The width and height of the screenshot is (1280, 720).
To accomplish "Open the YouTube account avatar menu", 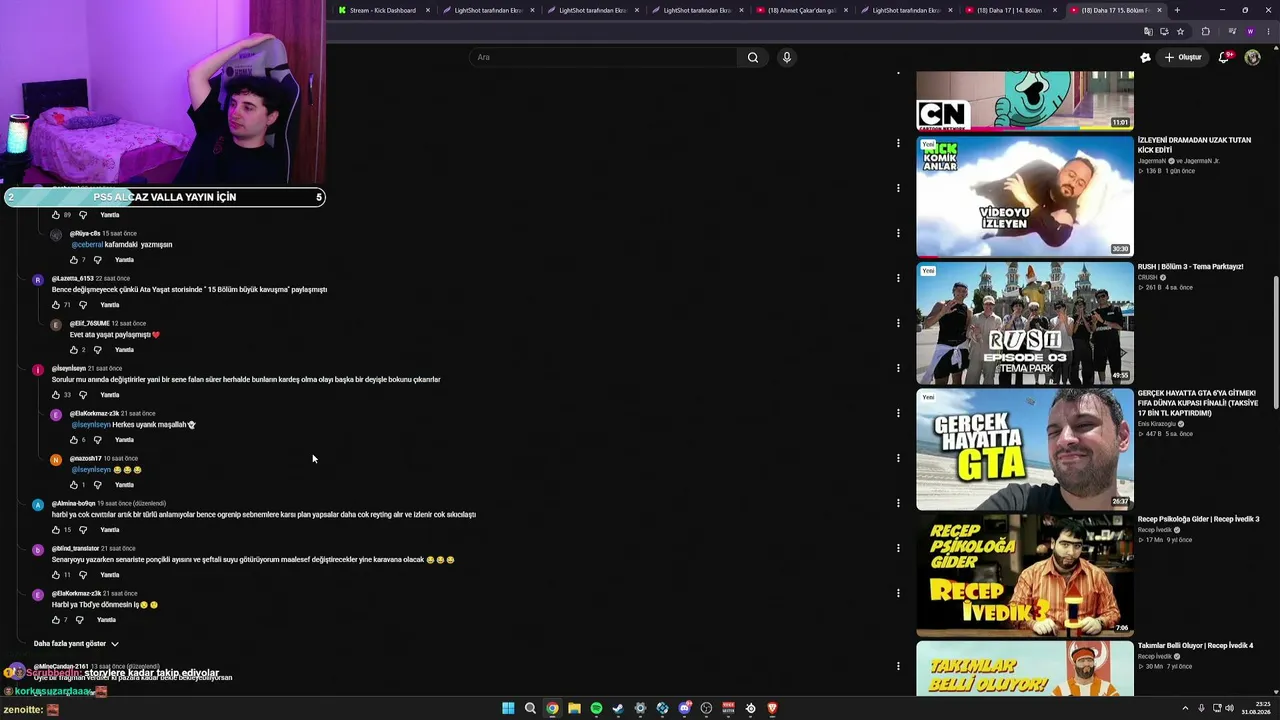I will pos(1252,57).
